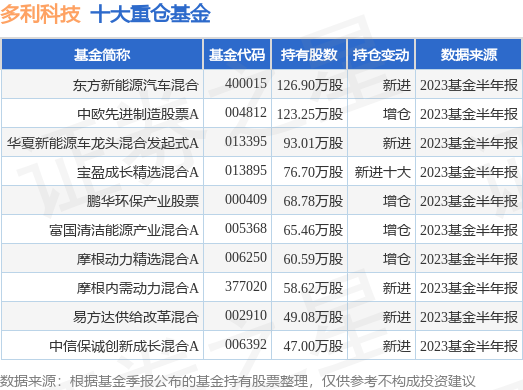This screenshot has height=390, width=523.
Task: Click fund code 006250
Action: (x=246, y=258)
